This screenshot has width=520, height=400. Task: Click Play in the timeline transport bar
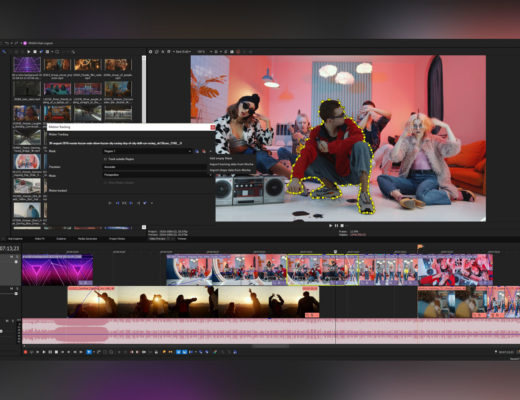(44, 352)
